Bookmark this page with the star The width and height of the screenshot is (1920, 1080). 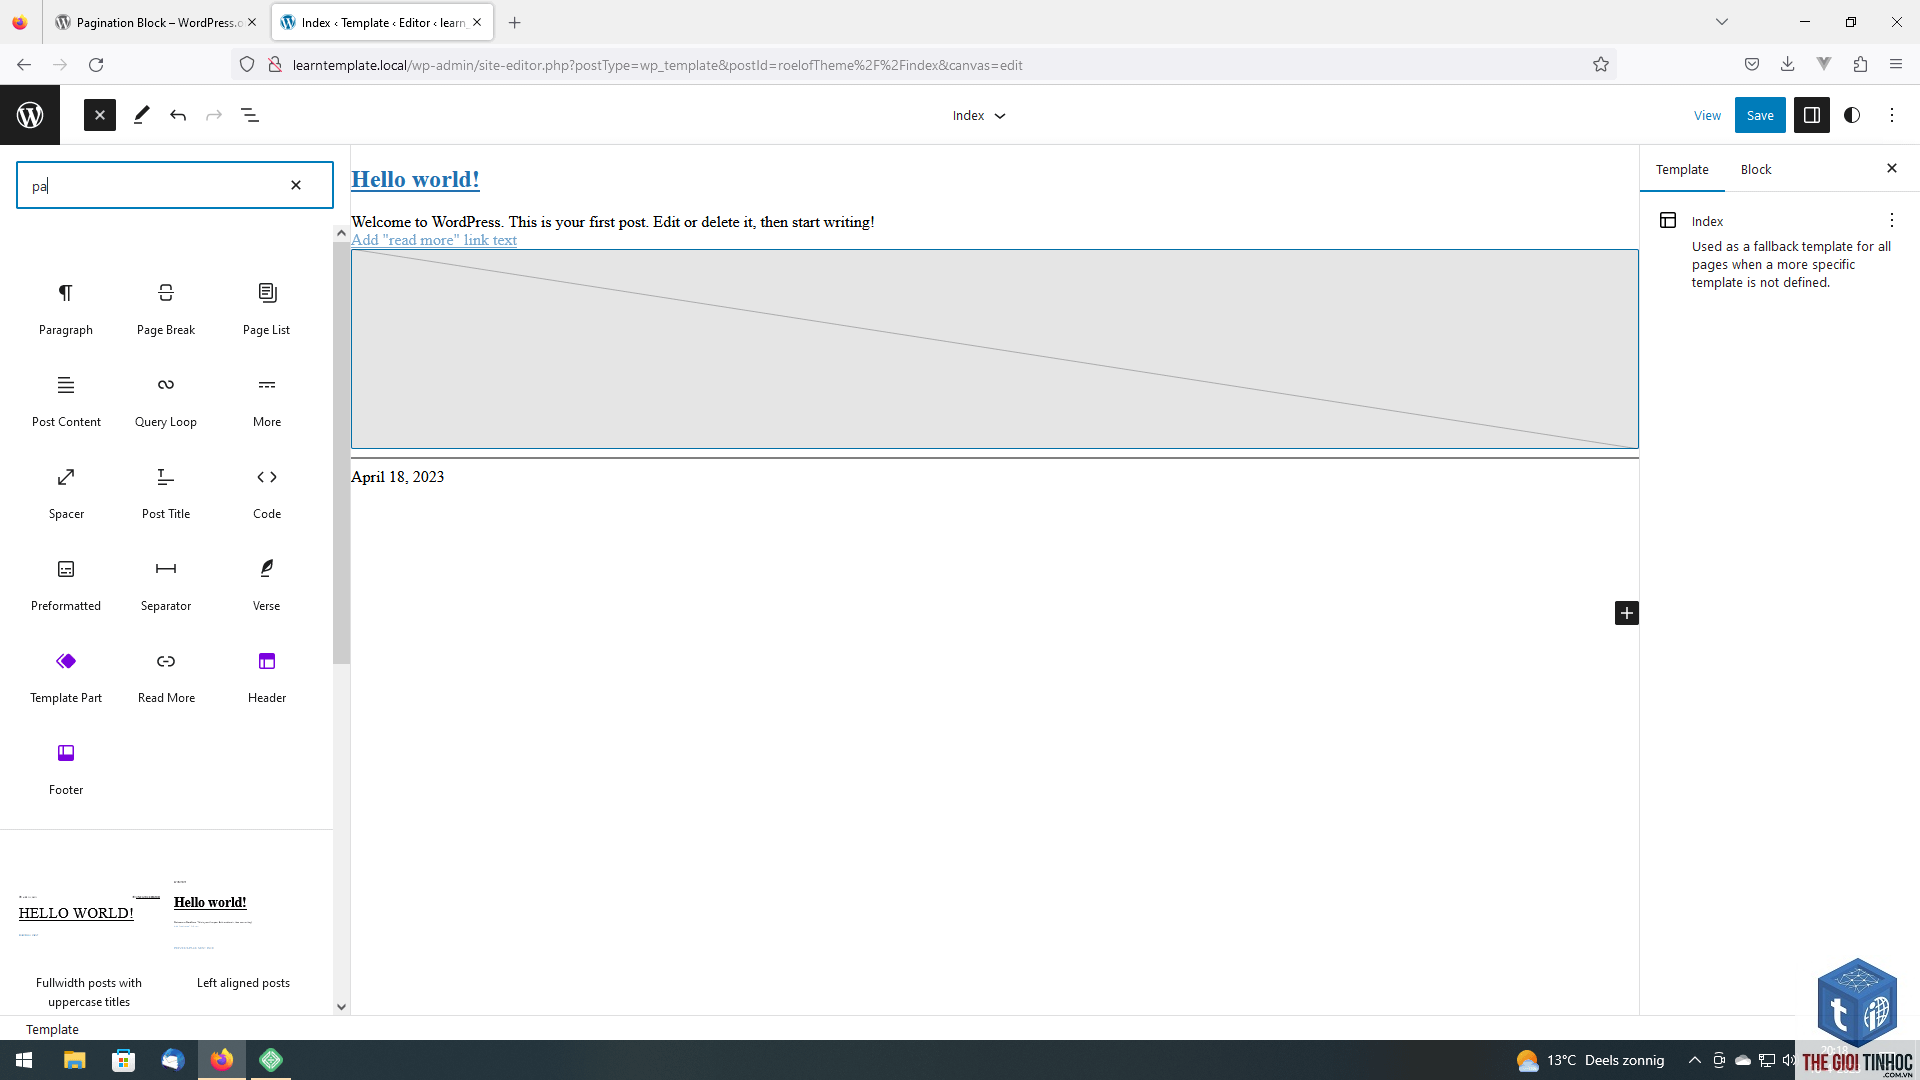(x=1601, y=65)
